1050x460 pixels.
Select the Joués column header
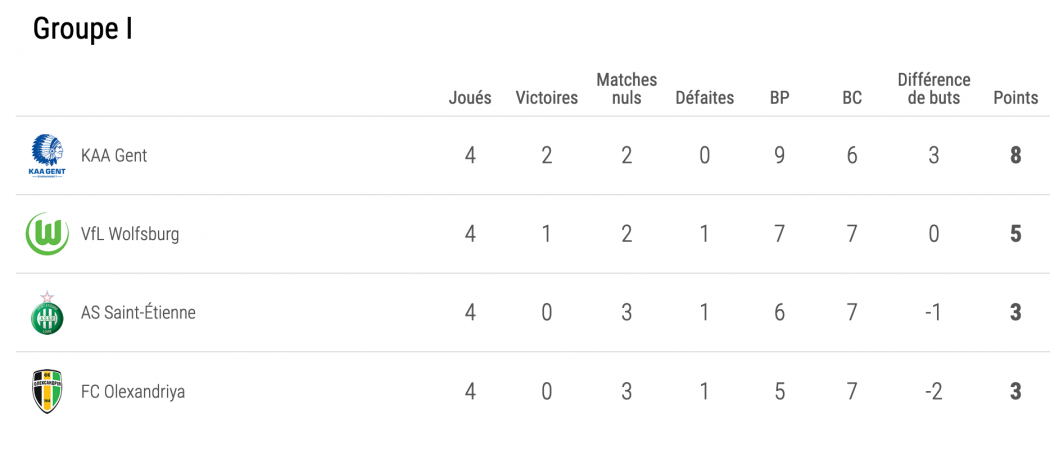pyautogui.click(x=470, y=98)
